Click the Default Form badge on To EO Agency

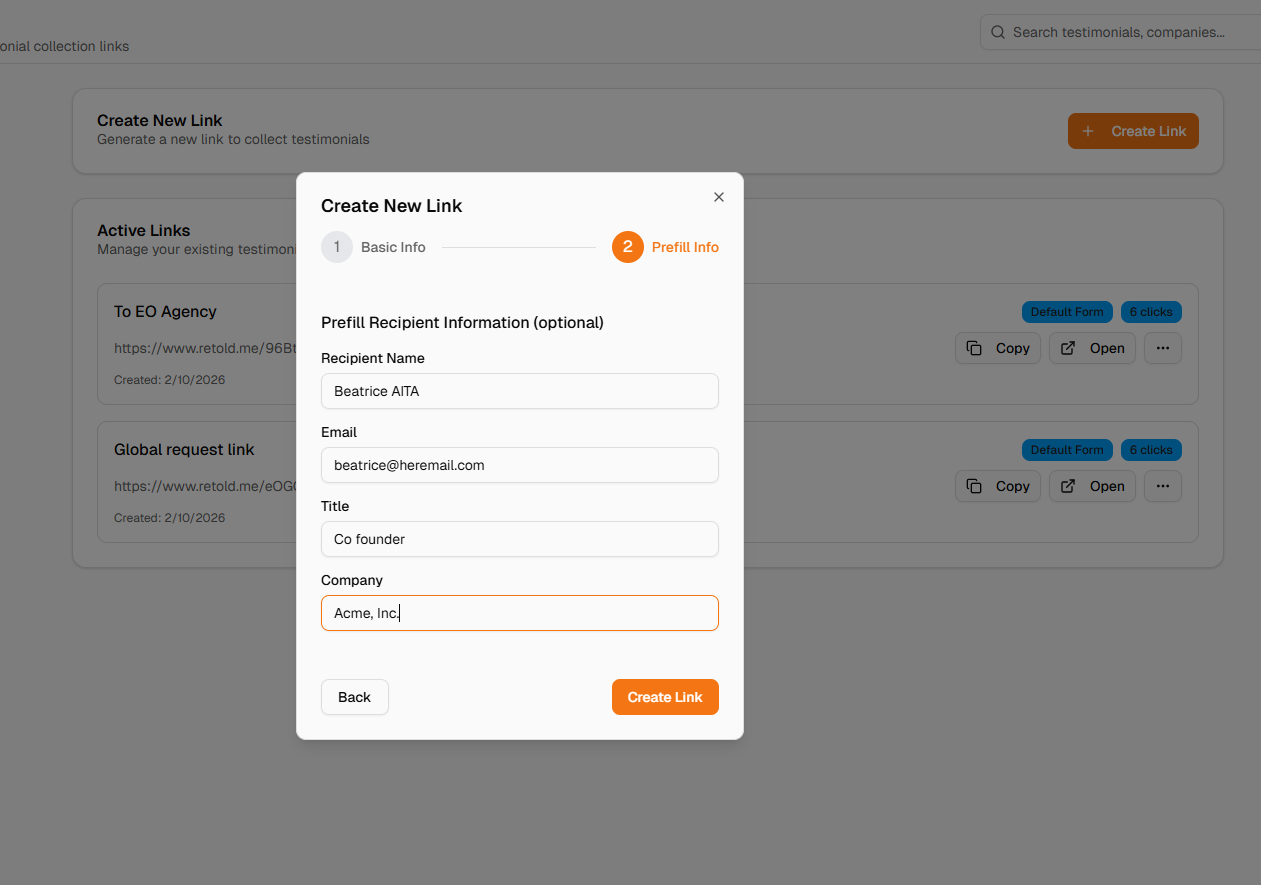coord(1067,311)
